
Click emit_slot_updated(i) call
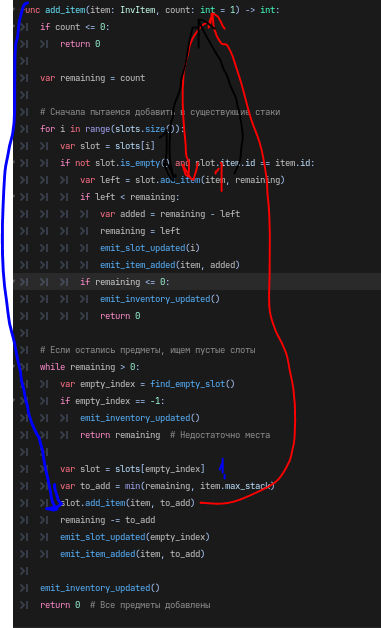click(150, 248)
